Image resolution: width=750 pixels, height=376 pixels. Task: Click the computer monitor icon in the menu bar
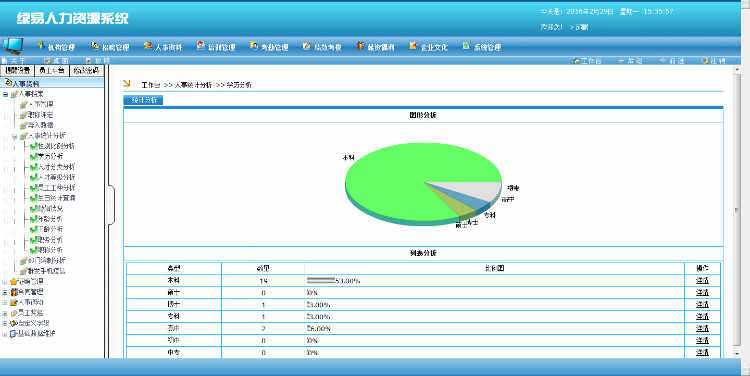click(x=12, y=46)
